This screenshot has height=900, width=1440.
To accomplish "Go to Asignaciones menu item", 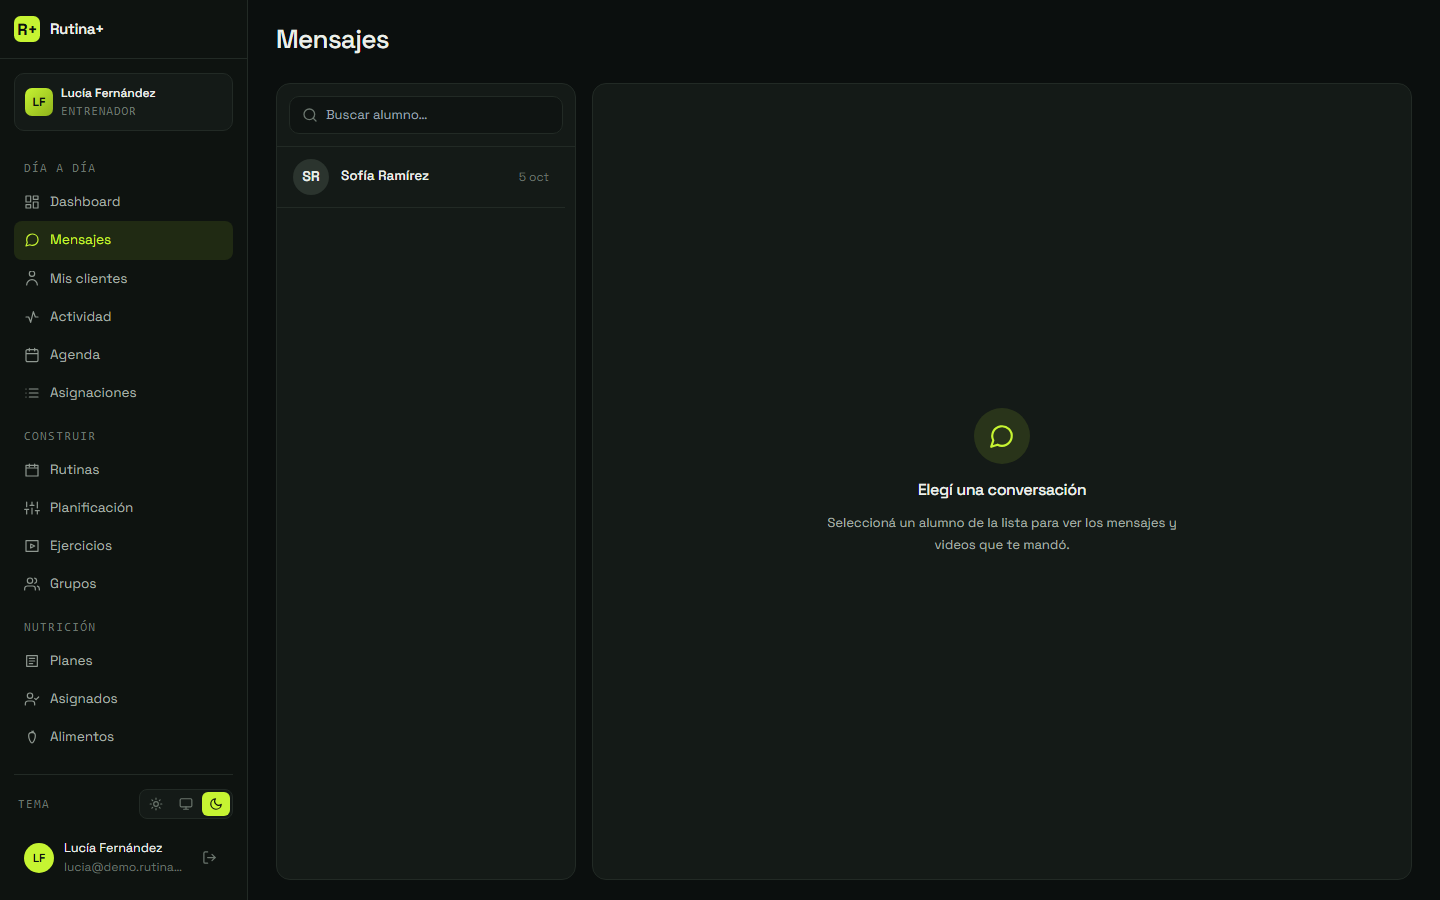I will [123, 393].
